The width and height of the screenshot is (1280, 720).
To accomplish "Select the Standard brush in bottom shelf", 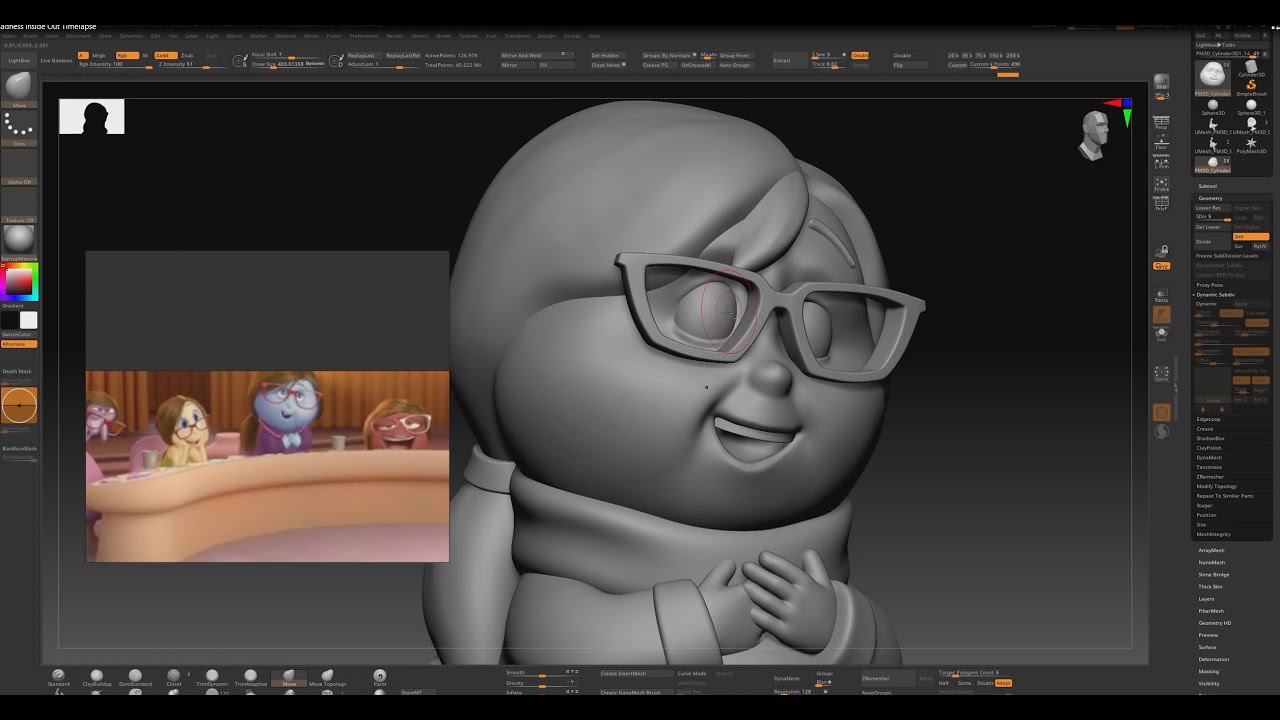I will (58, 678).
